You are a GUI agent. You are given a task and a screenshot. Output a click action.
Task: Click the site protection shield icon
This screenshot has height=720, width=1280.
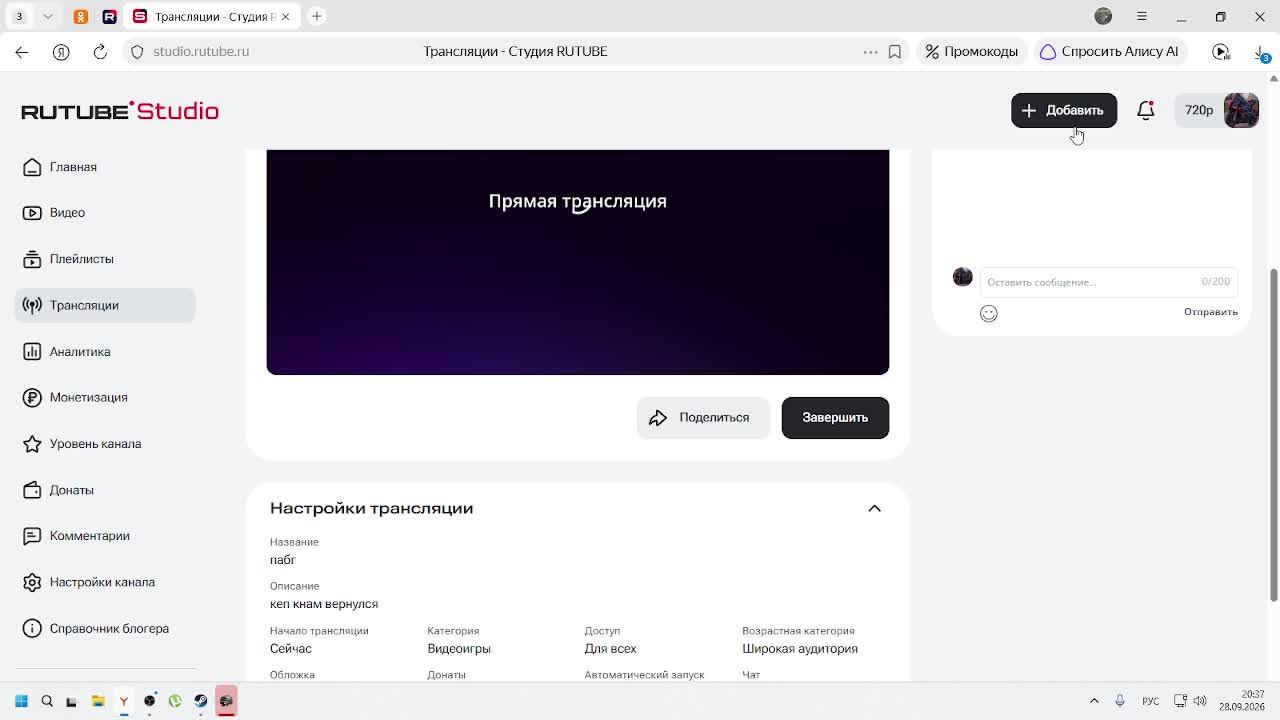coord(137,51)
